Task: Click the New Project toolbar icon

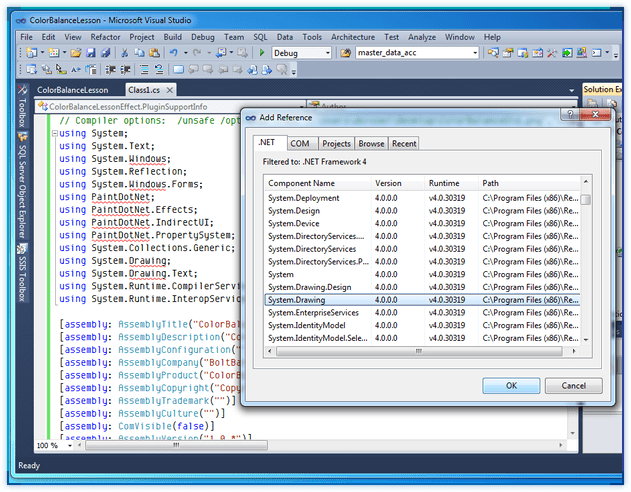Action: (x=31, y=53)
